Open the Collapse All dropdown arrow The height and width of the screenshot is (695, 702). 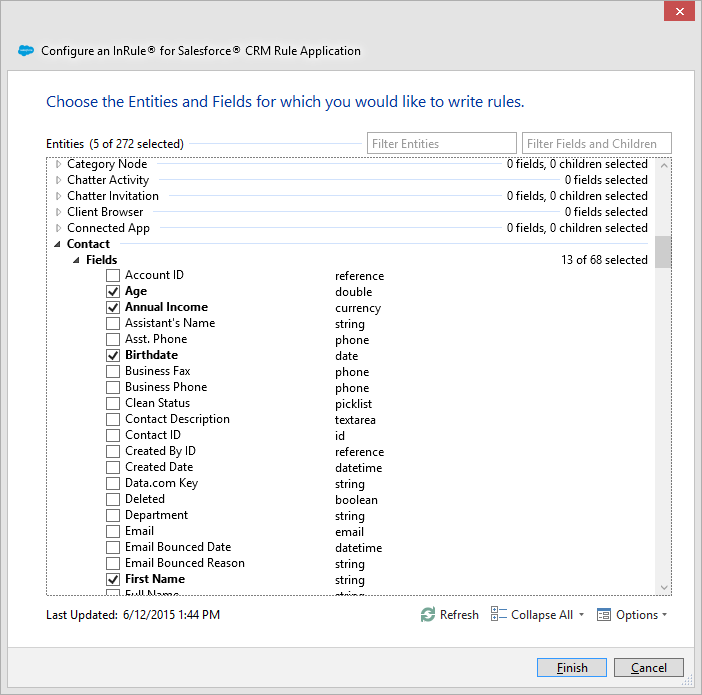pyautogui.click(x=581, y=615)
